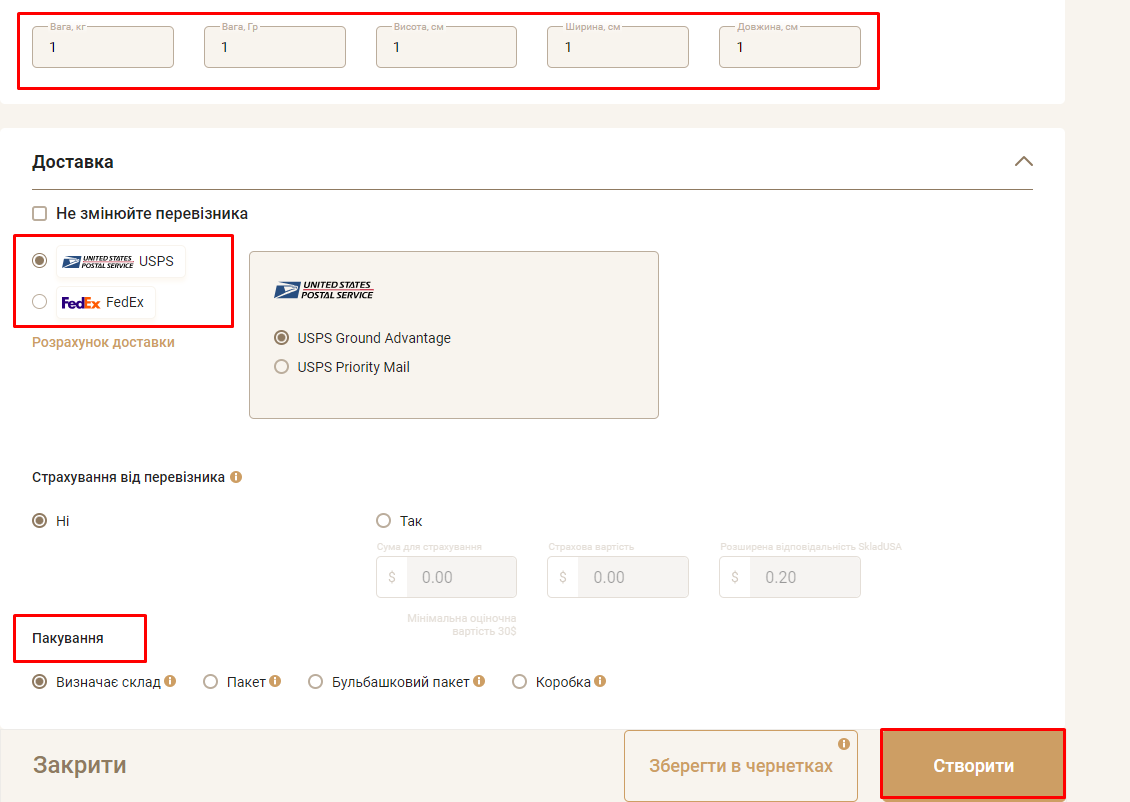Viewport: 1130px width, 802px height.
Task: Select Пакет packaging option
Action: [x=210, y=682]
